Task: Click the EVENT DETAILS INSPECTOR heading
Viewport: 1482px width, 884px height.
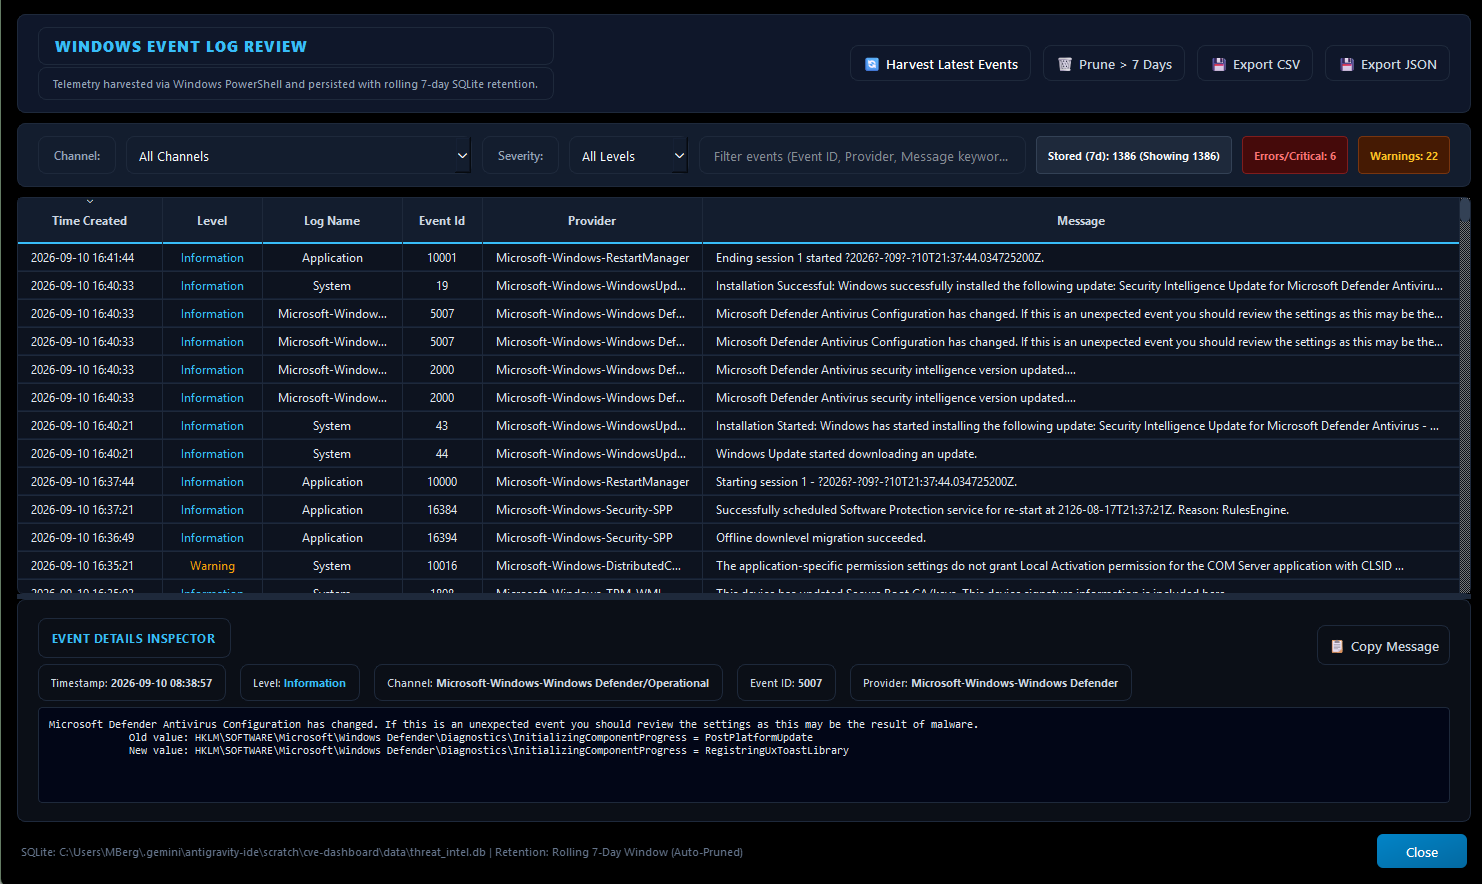Action: point(134,638)
